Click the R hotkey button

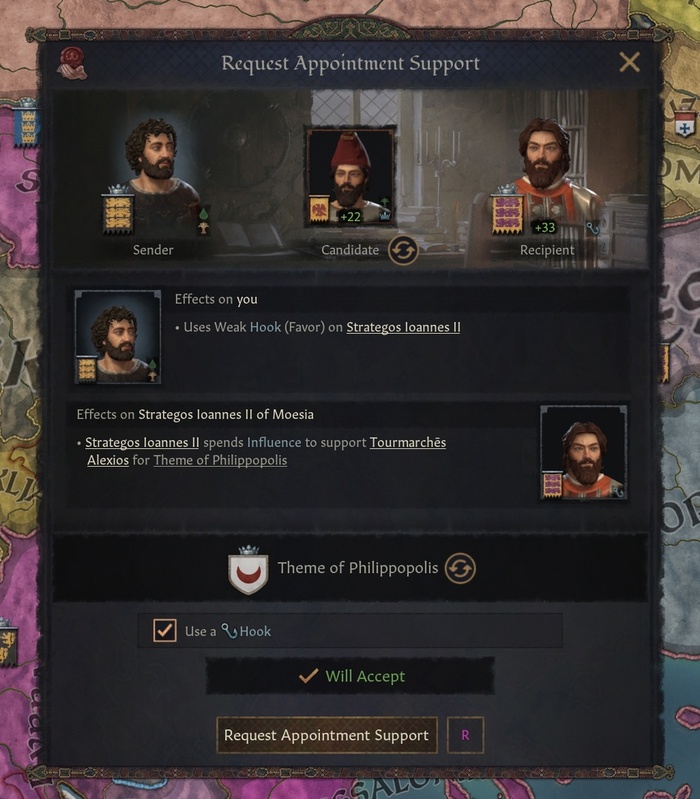point(465,735)
